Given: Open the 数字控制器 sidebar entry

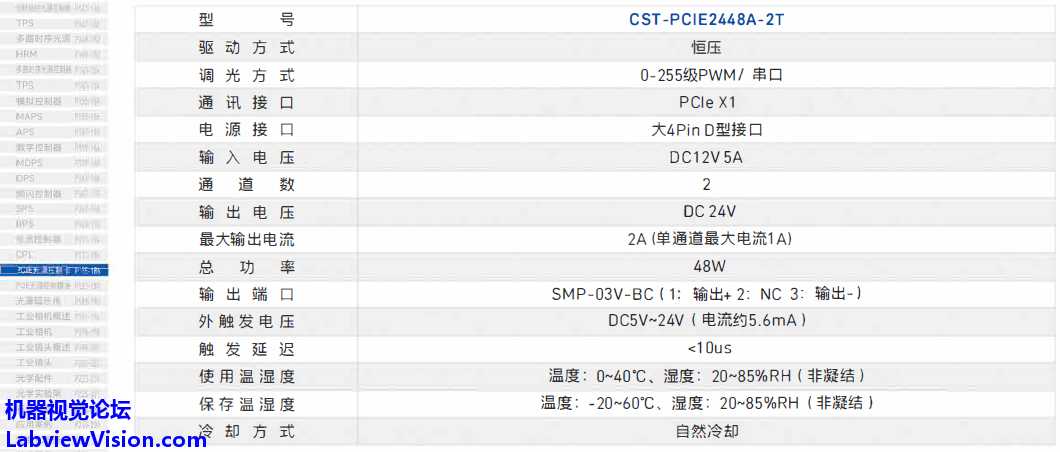Looking at the screenshot, I should (39, 147).
